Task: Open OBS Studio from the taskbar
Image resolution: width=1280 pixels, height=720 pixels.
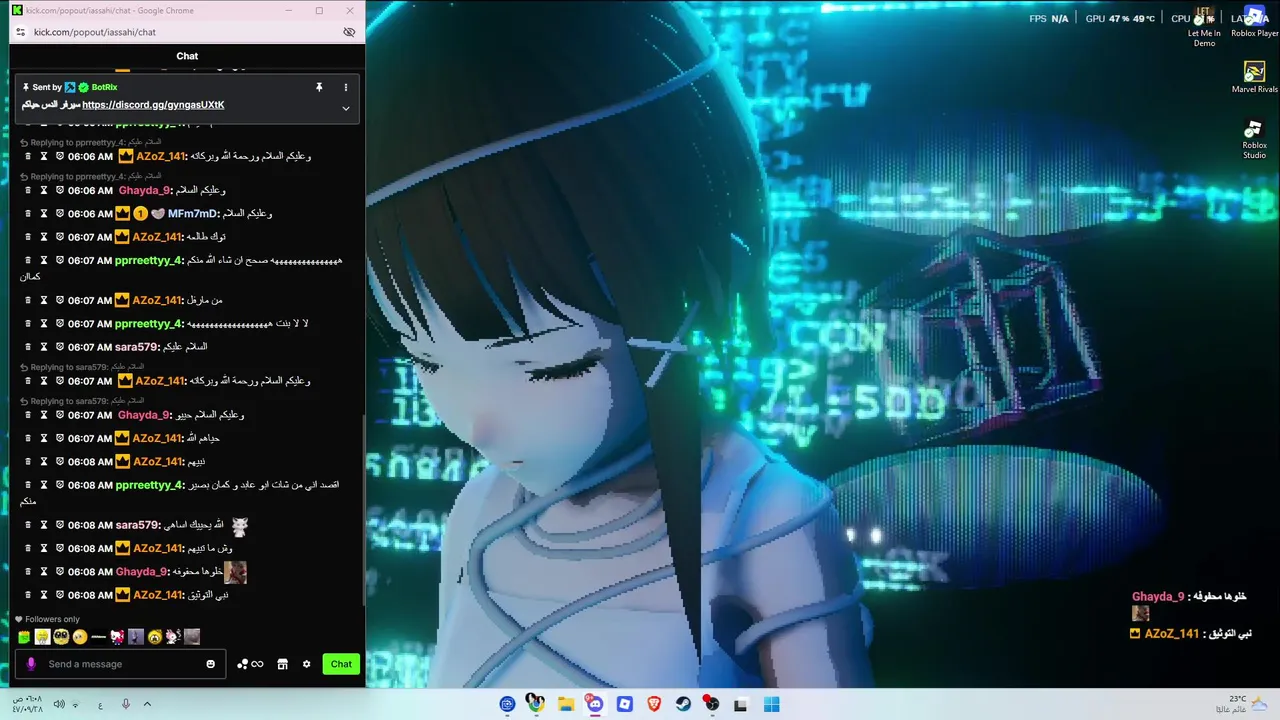Action: click(712, 704)
